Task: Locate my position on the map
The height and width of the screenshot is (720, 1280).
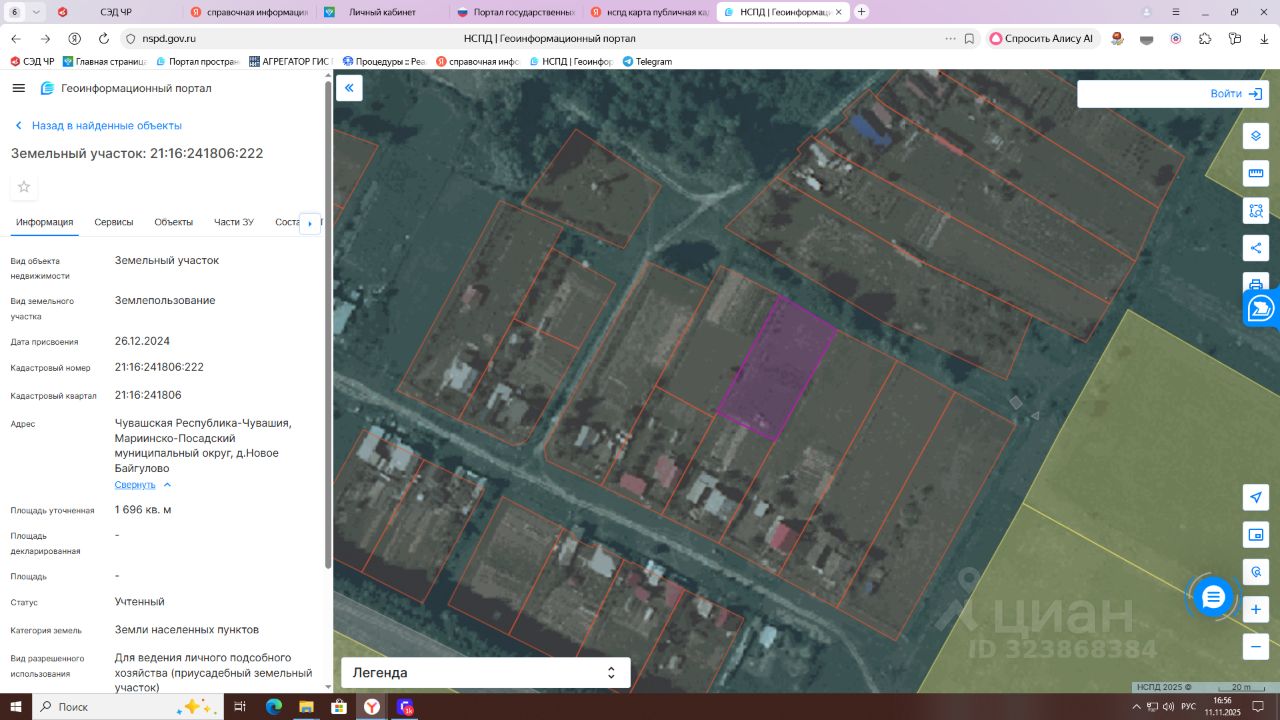Action: coord(1256,497)
